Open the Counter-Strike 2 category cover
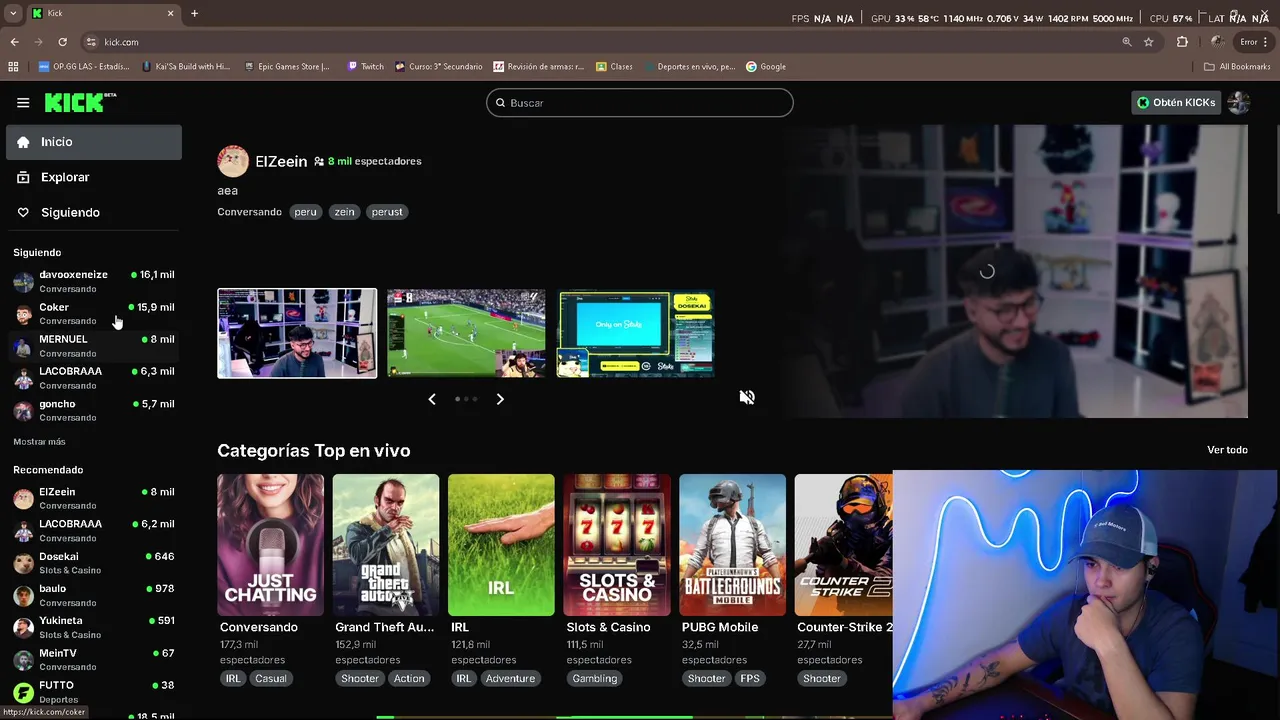Viewport: 1280px width, 720px height. point(843,545)
